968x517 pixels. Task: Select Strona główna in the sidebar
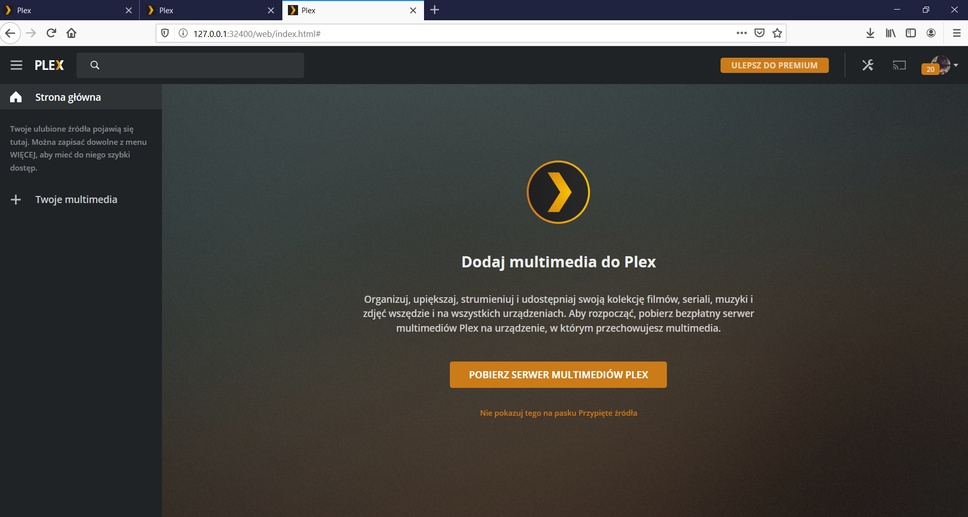click(x=81, y=97)
